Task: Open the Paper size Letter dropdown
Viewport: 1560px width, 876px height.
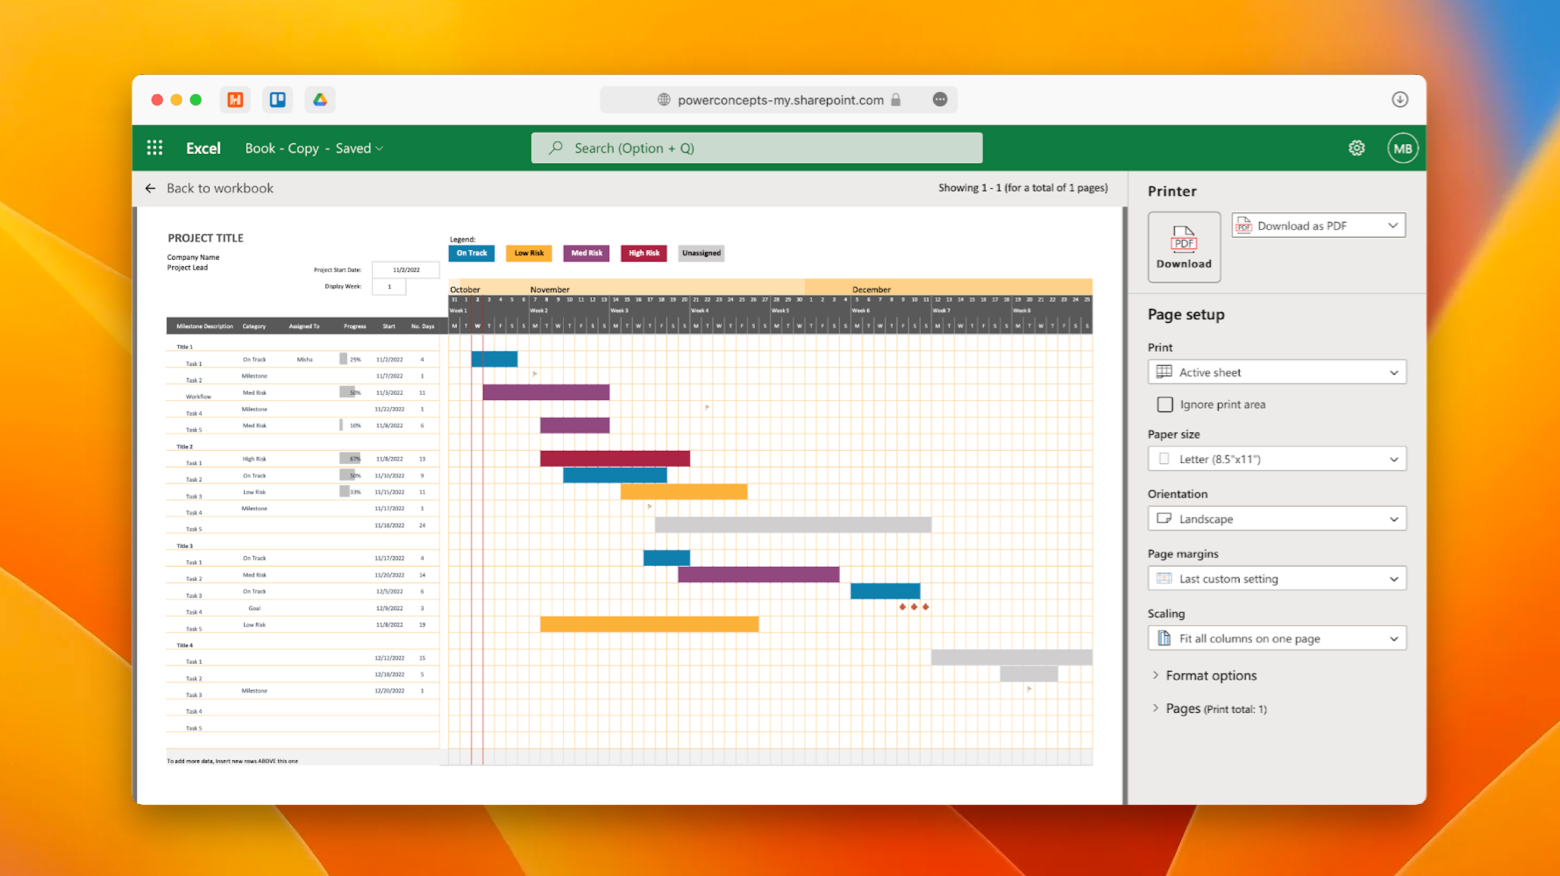Action: (1276, 458)
